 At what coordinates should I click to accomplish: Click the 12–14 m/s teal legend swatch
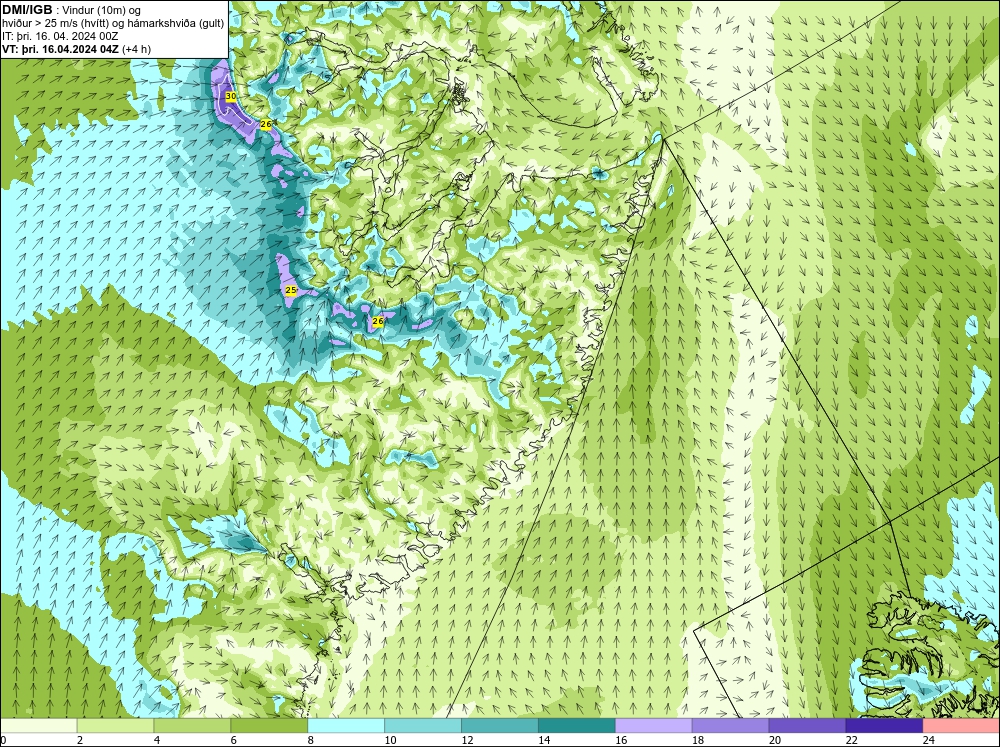pos(500,726)
